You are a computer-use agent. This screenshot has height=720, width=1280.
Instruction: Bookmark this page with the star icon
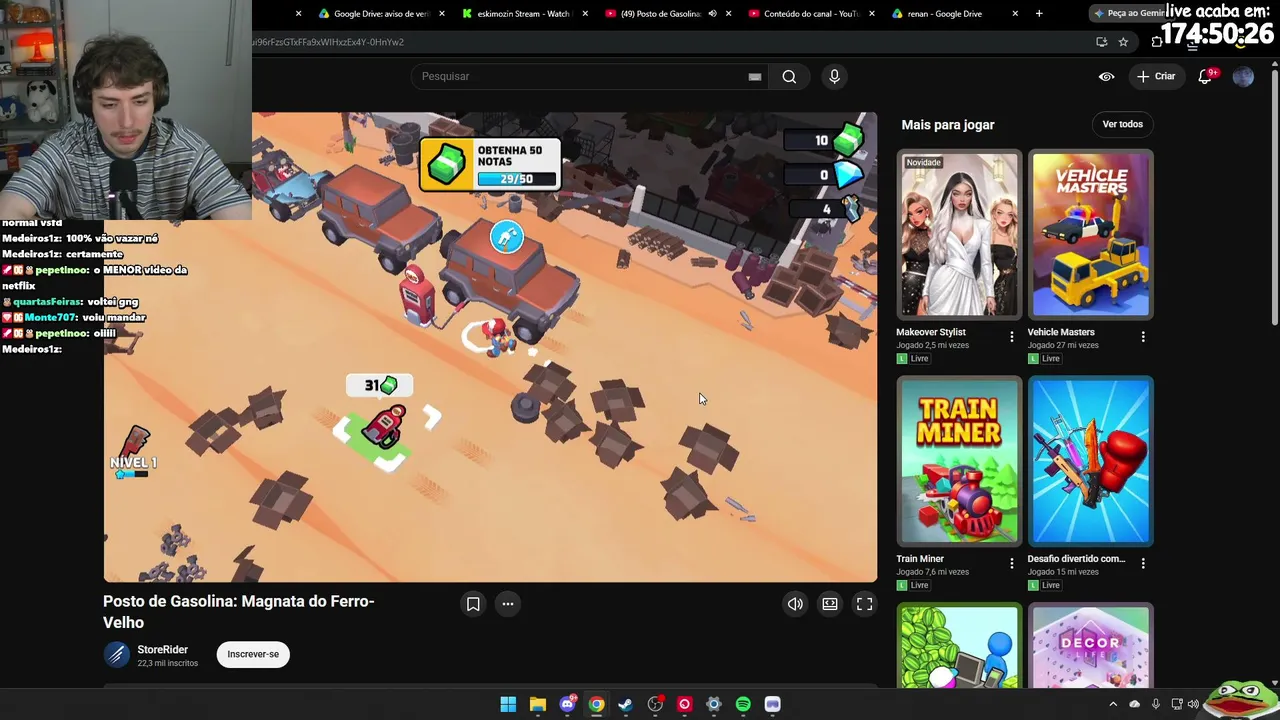click(x=1123, y=42)
